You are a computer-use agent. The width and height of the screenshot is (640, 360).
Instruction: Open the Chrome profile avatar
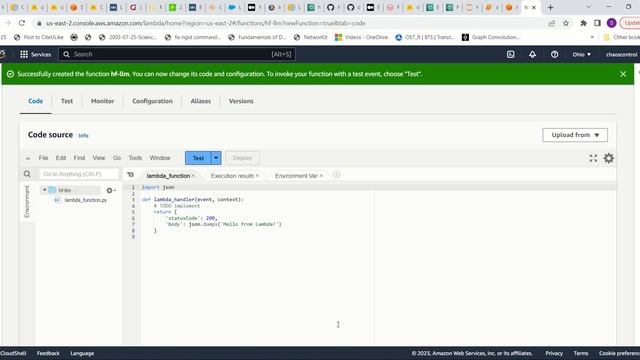pyautogui.click(x=611, y=23)
